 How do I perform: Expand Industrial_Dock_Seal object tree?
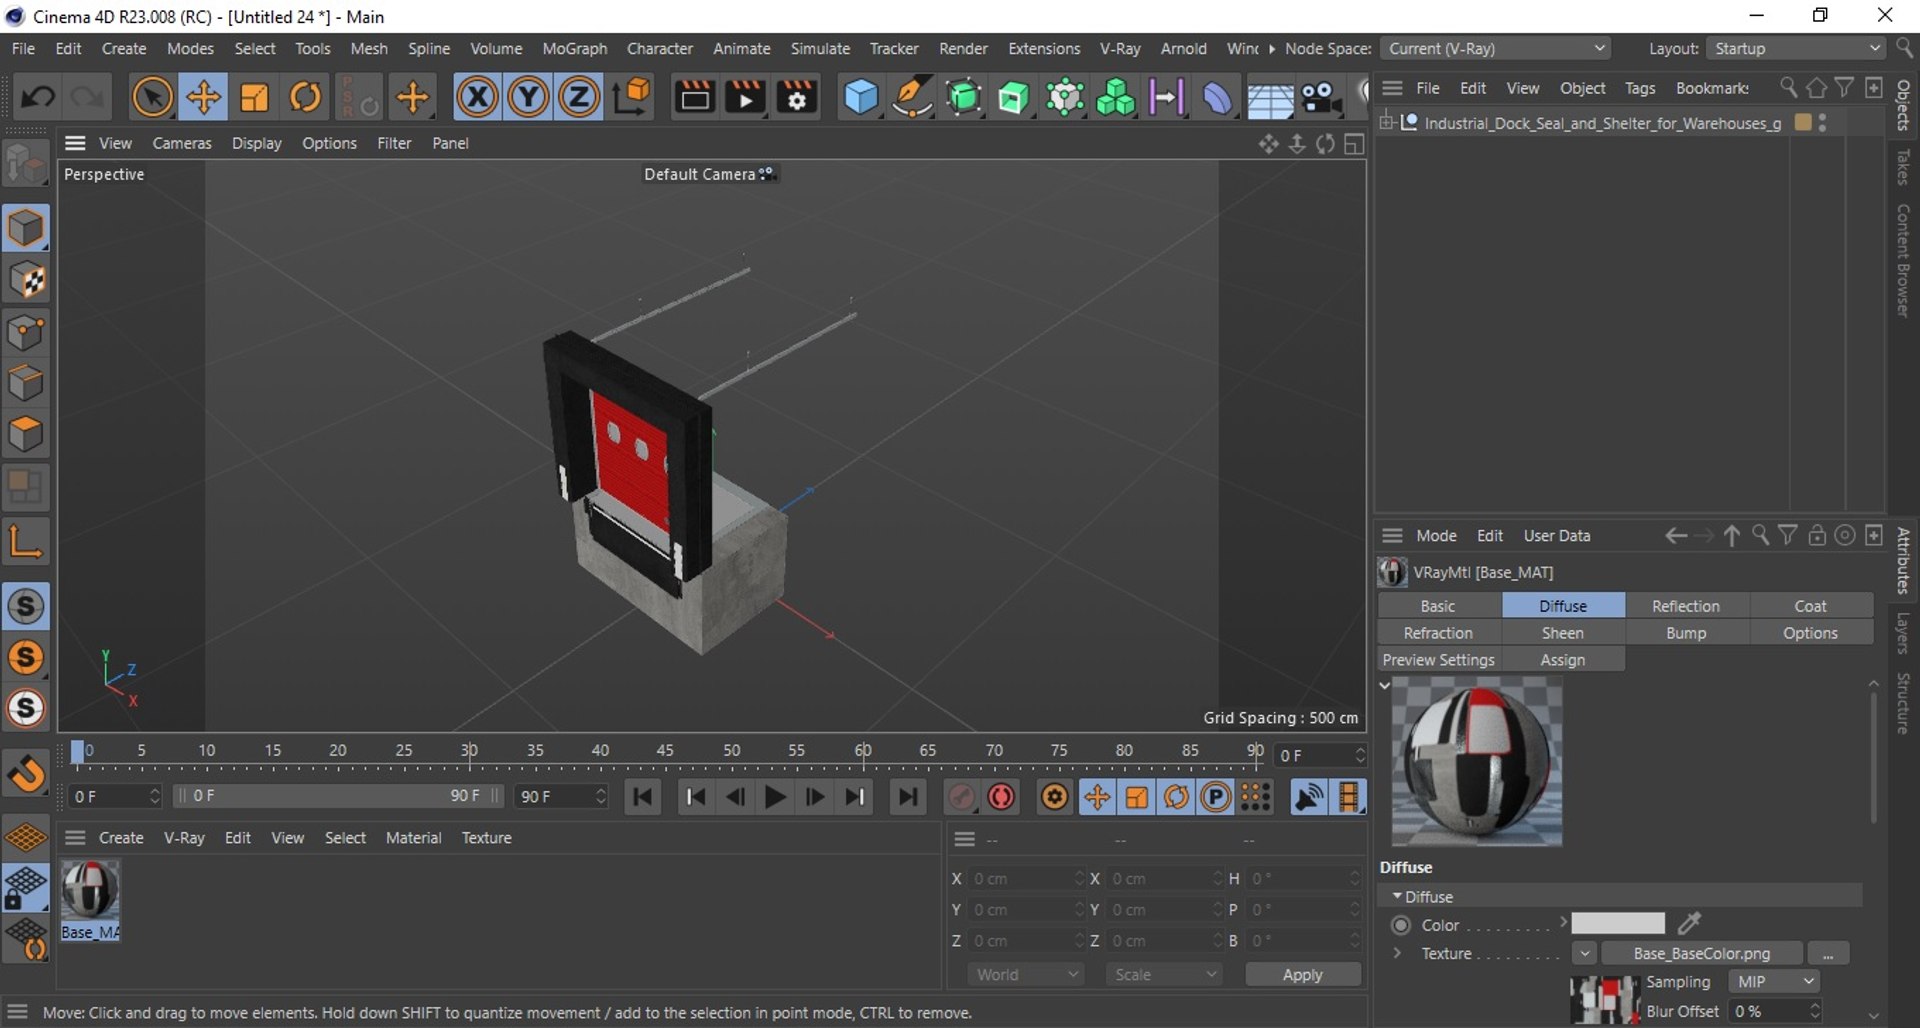pos(1387,122)
